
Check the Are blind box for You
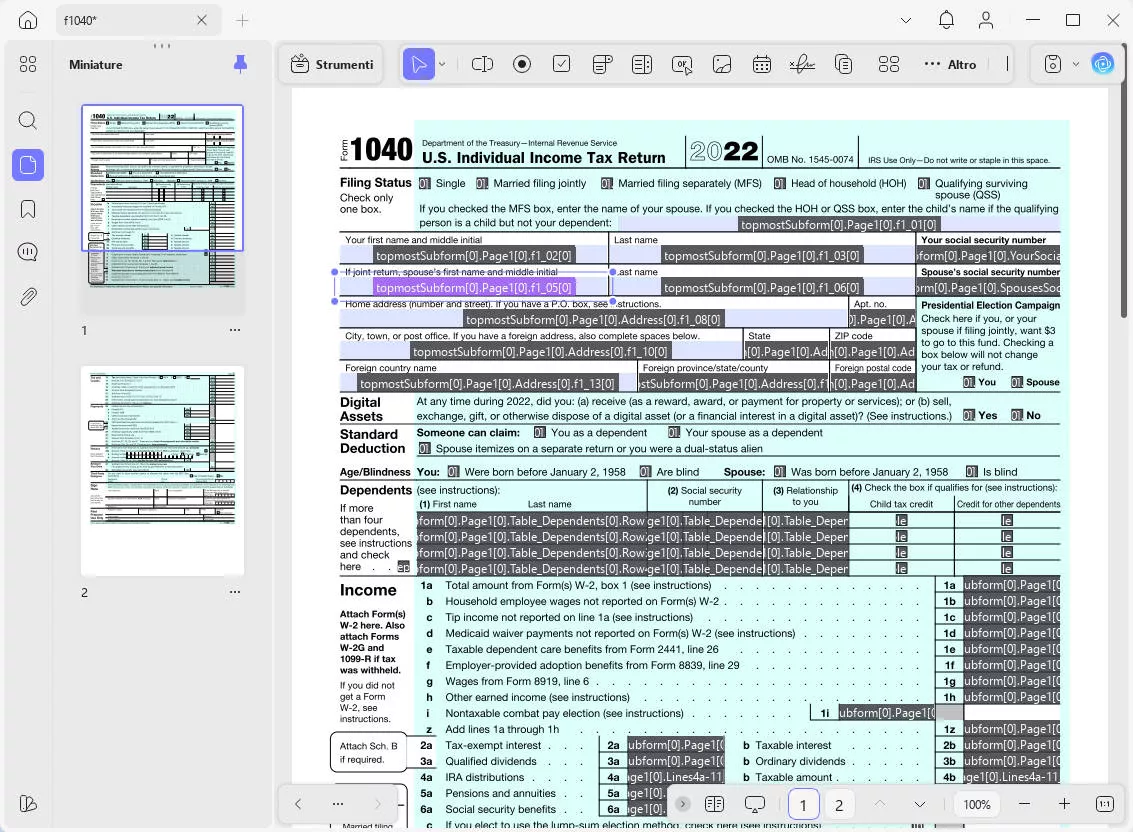point(645,471)
